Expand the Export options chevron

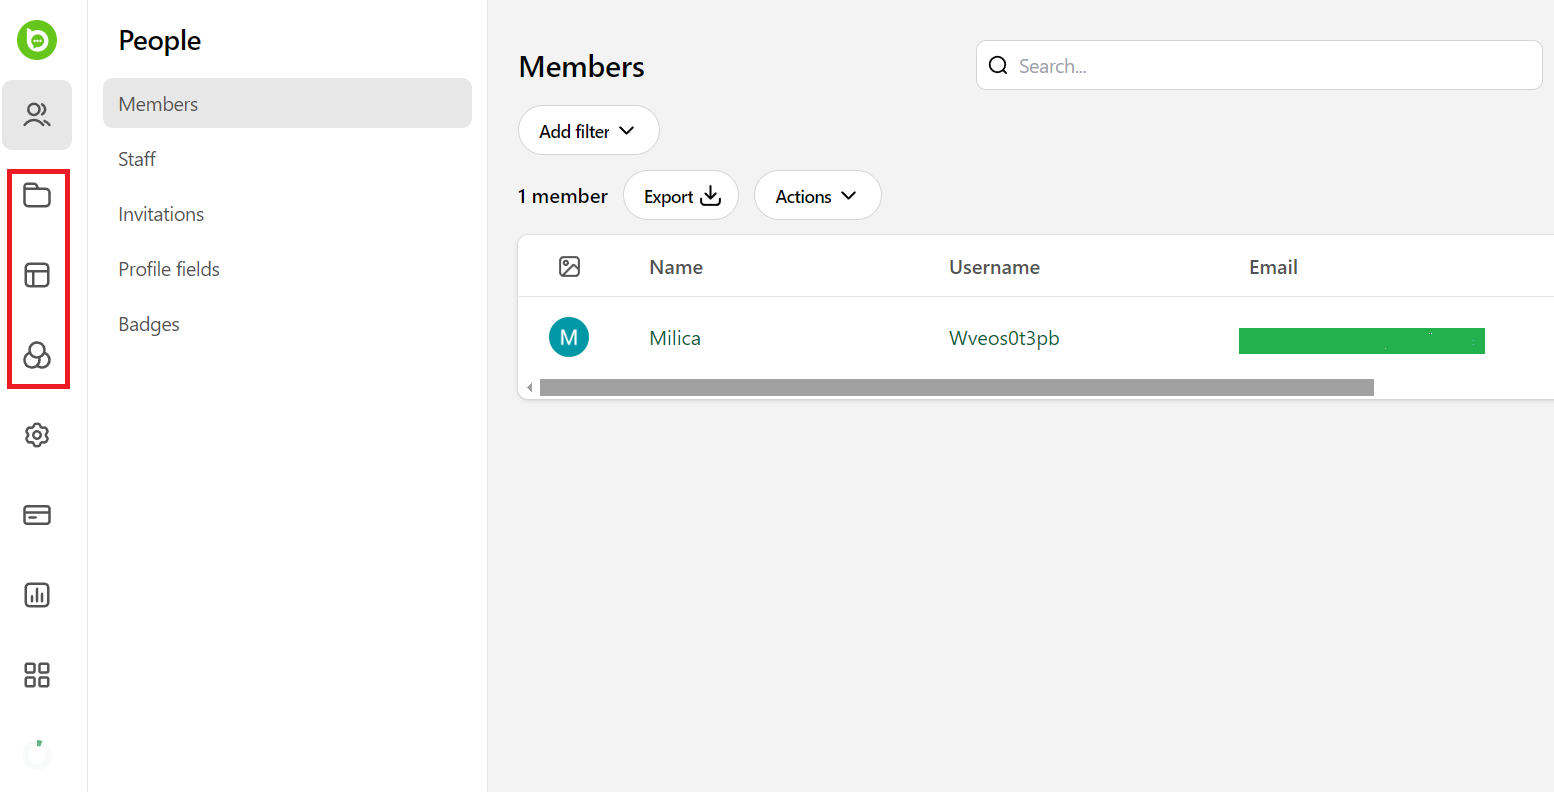(712, 196)
